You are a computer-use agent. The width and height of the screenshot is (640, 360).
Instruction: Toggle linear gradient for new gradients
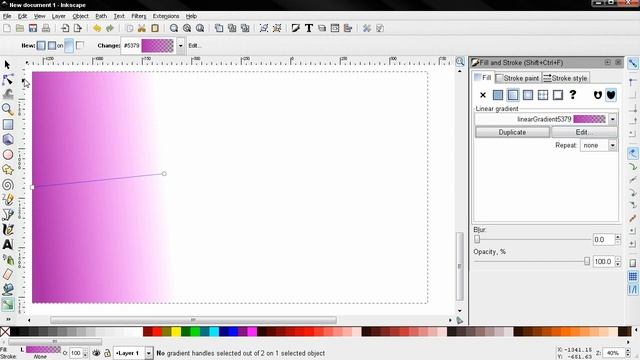41,46
